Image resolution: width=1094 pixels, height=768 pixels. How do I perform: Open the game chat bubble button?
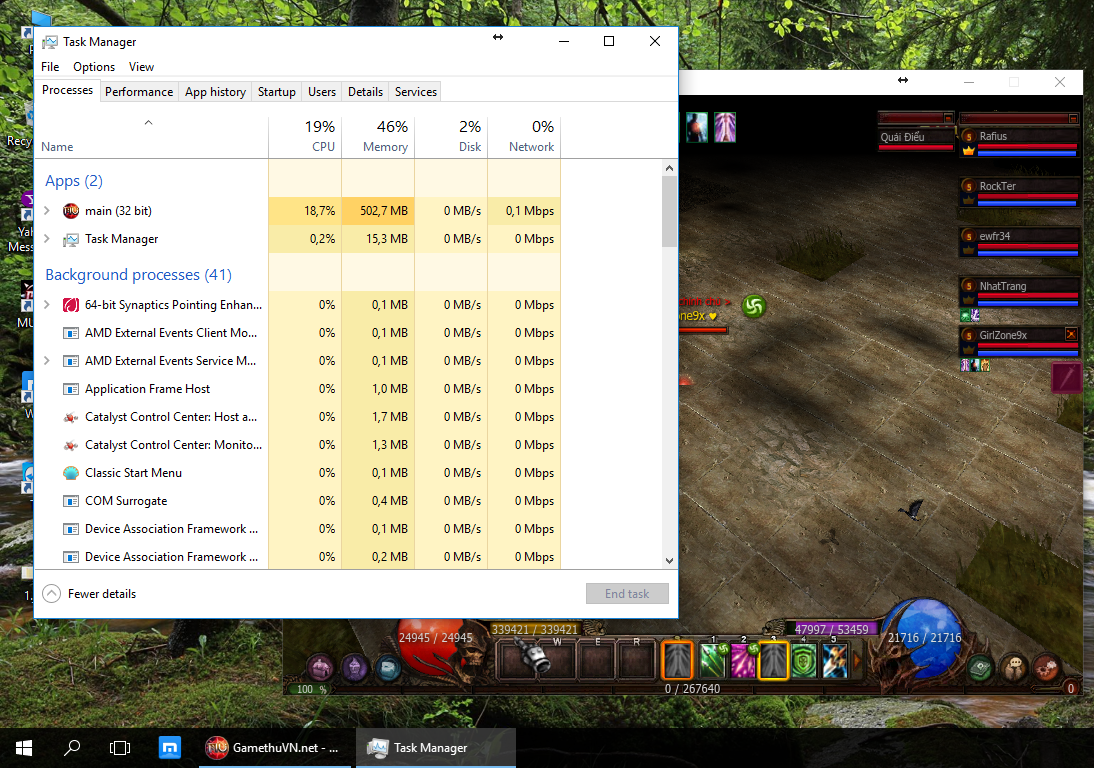[1014, 668]
